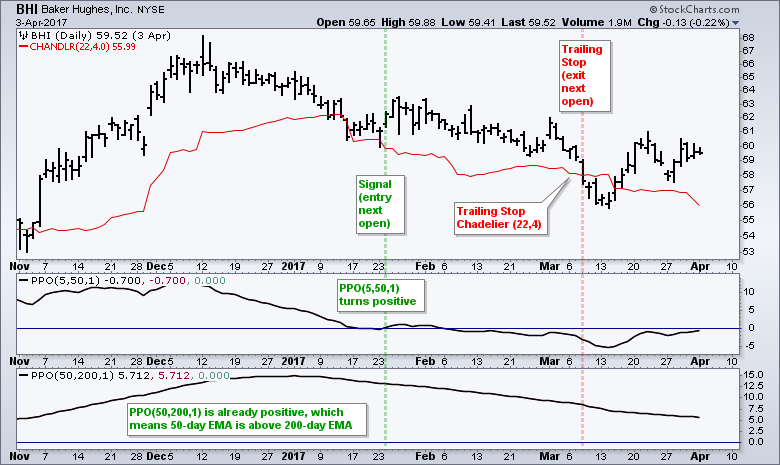Click the 3-Apr-2017 date label
Viewport: 780px width, 465px height.
[x=41, y=23]
